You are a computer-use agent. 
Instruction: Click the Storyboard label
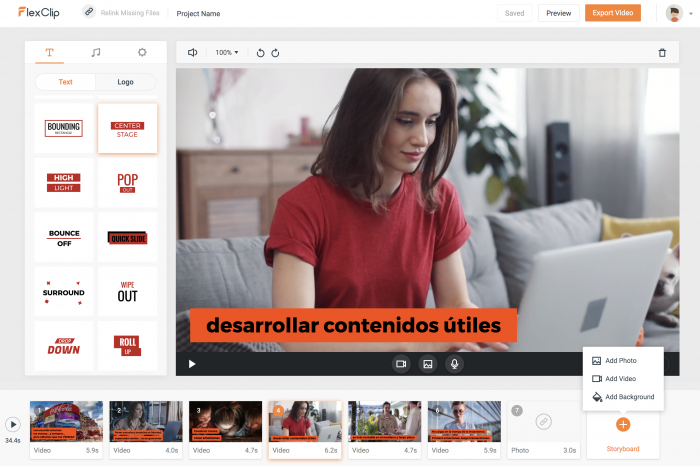[623, 449]
